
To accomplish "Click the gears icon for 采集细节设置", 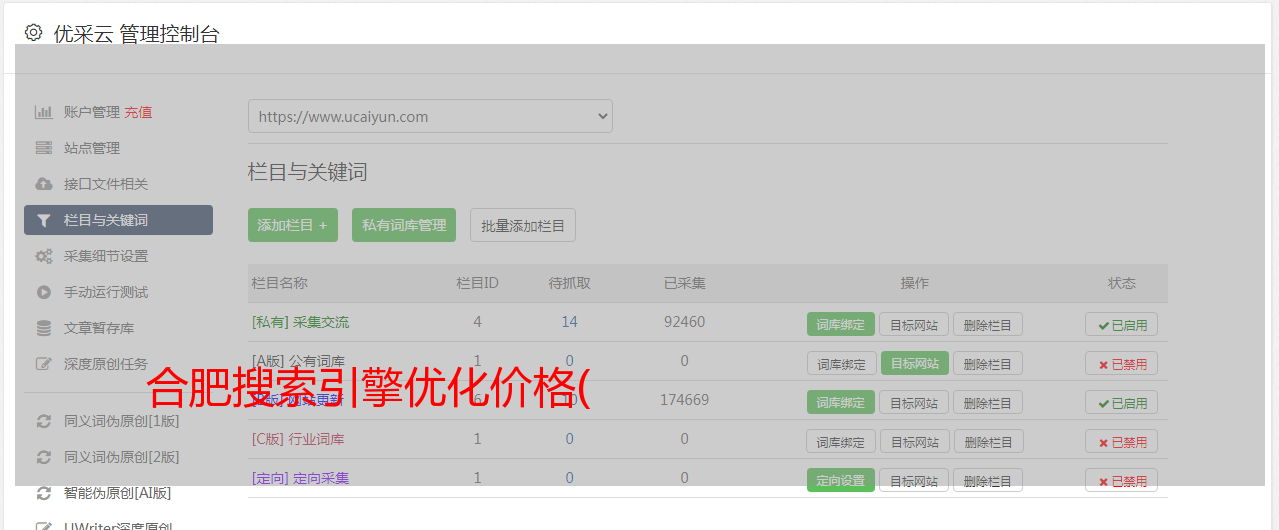I will [x=43, y=256].
